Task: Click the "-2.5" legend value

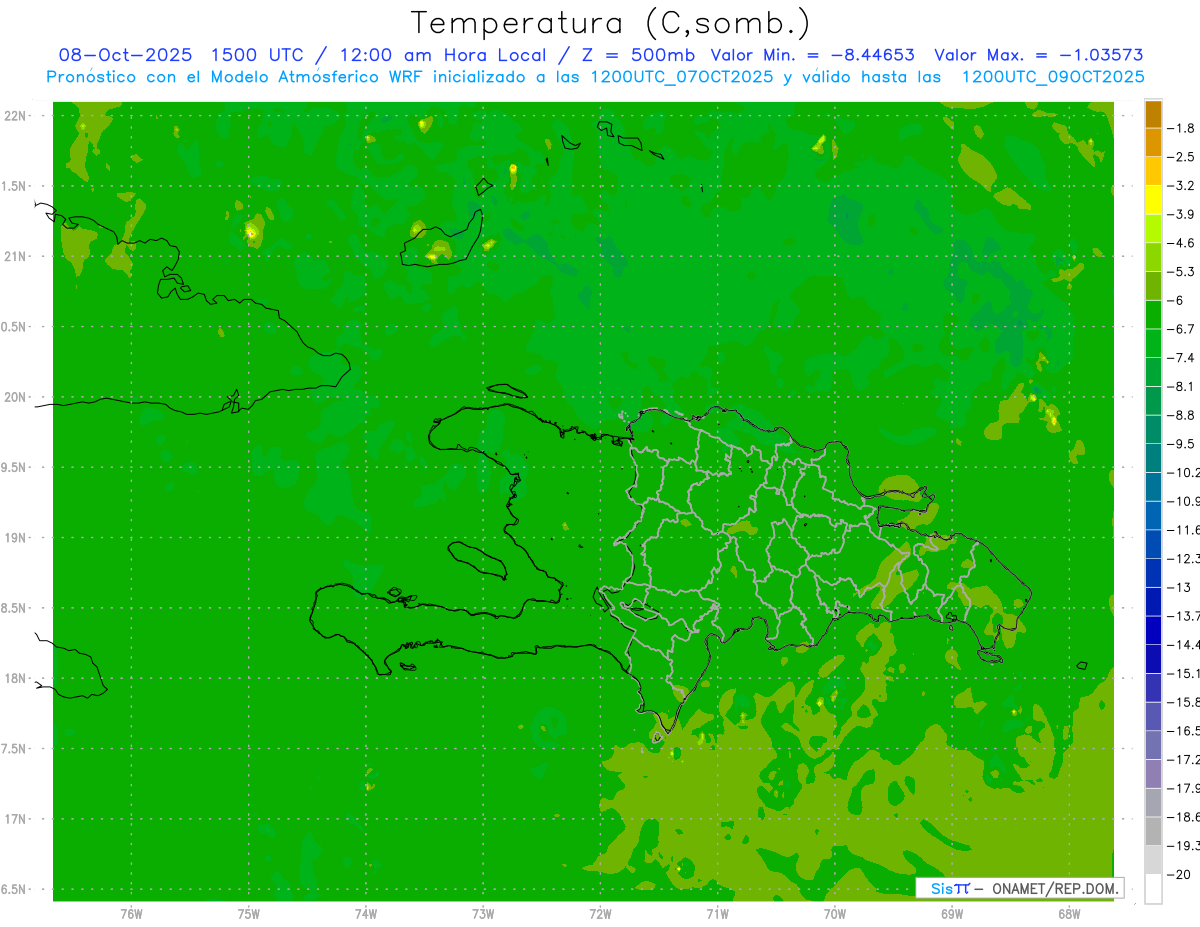Action: tap(1181, 157)
